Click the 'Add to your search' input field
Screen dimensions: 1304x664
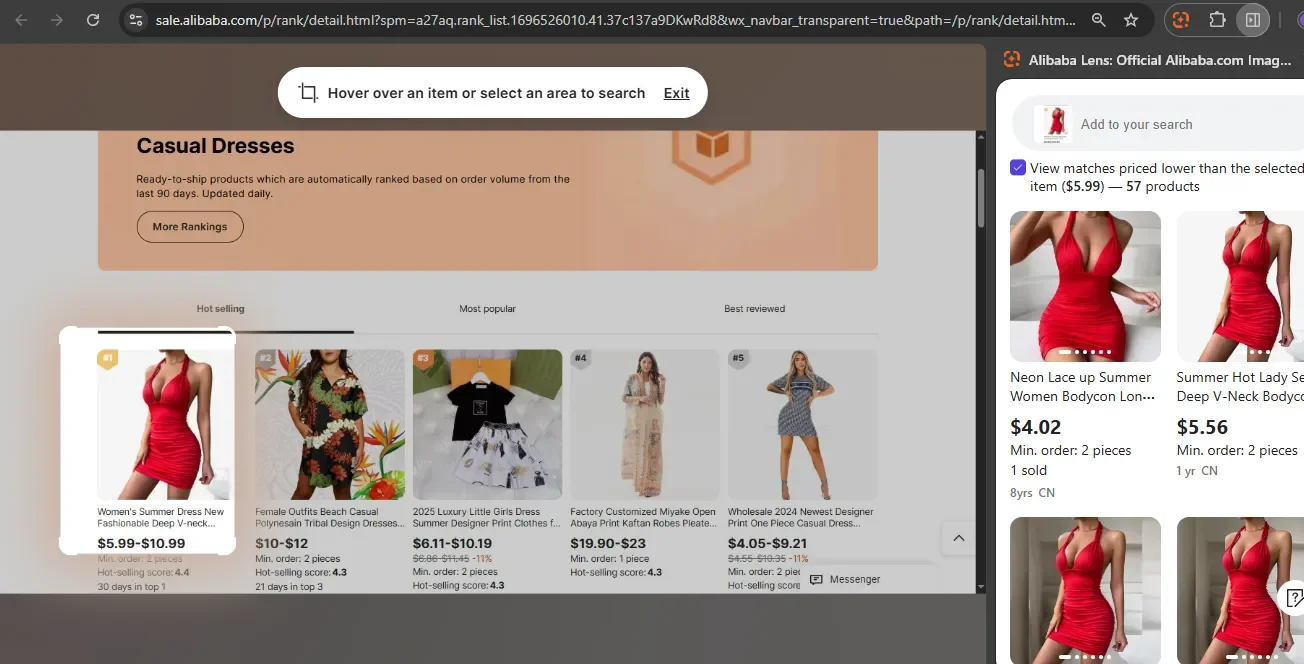point(1137,124)
